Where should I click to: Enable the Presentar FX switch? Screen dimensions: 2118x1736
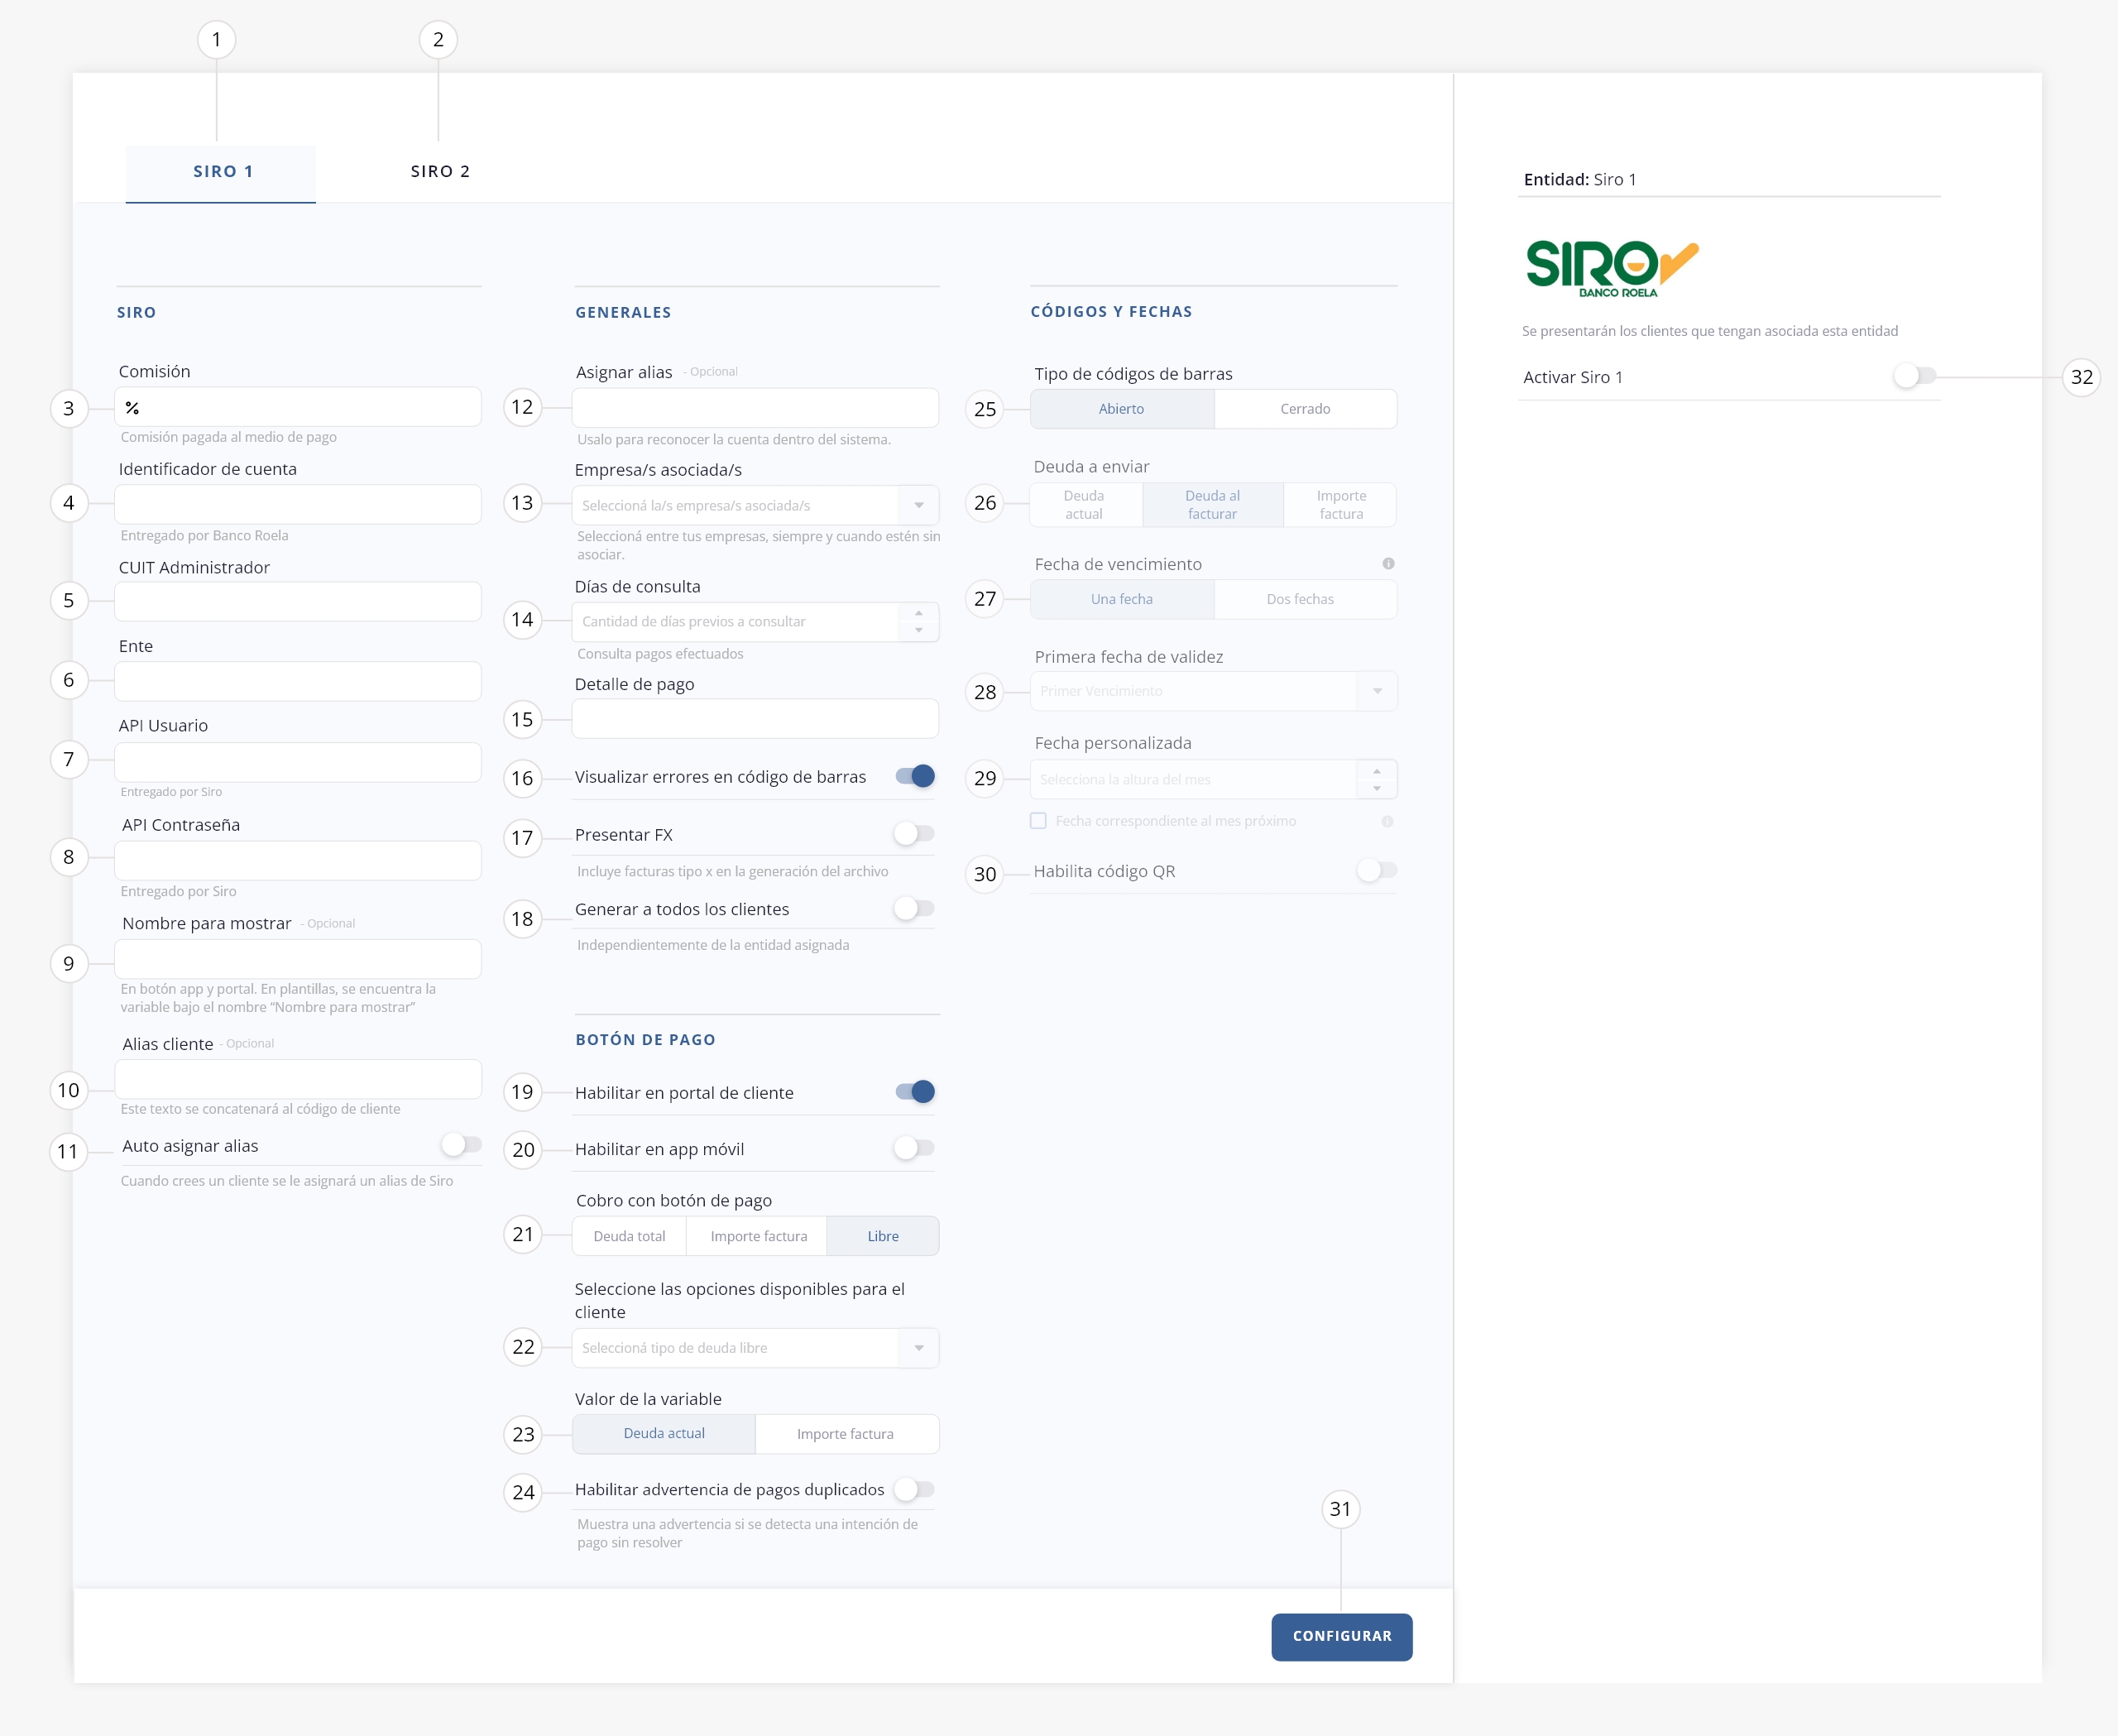914,833
